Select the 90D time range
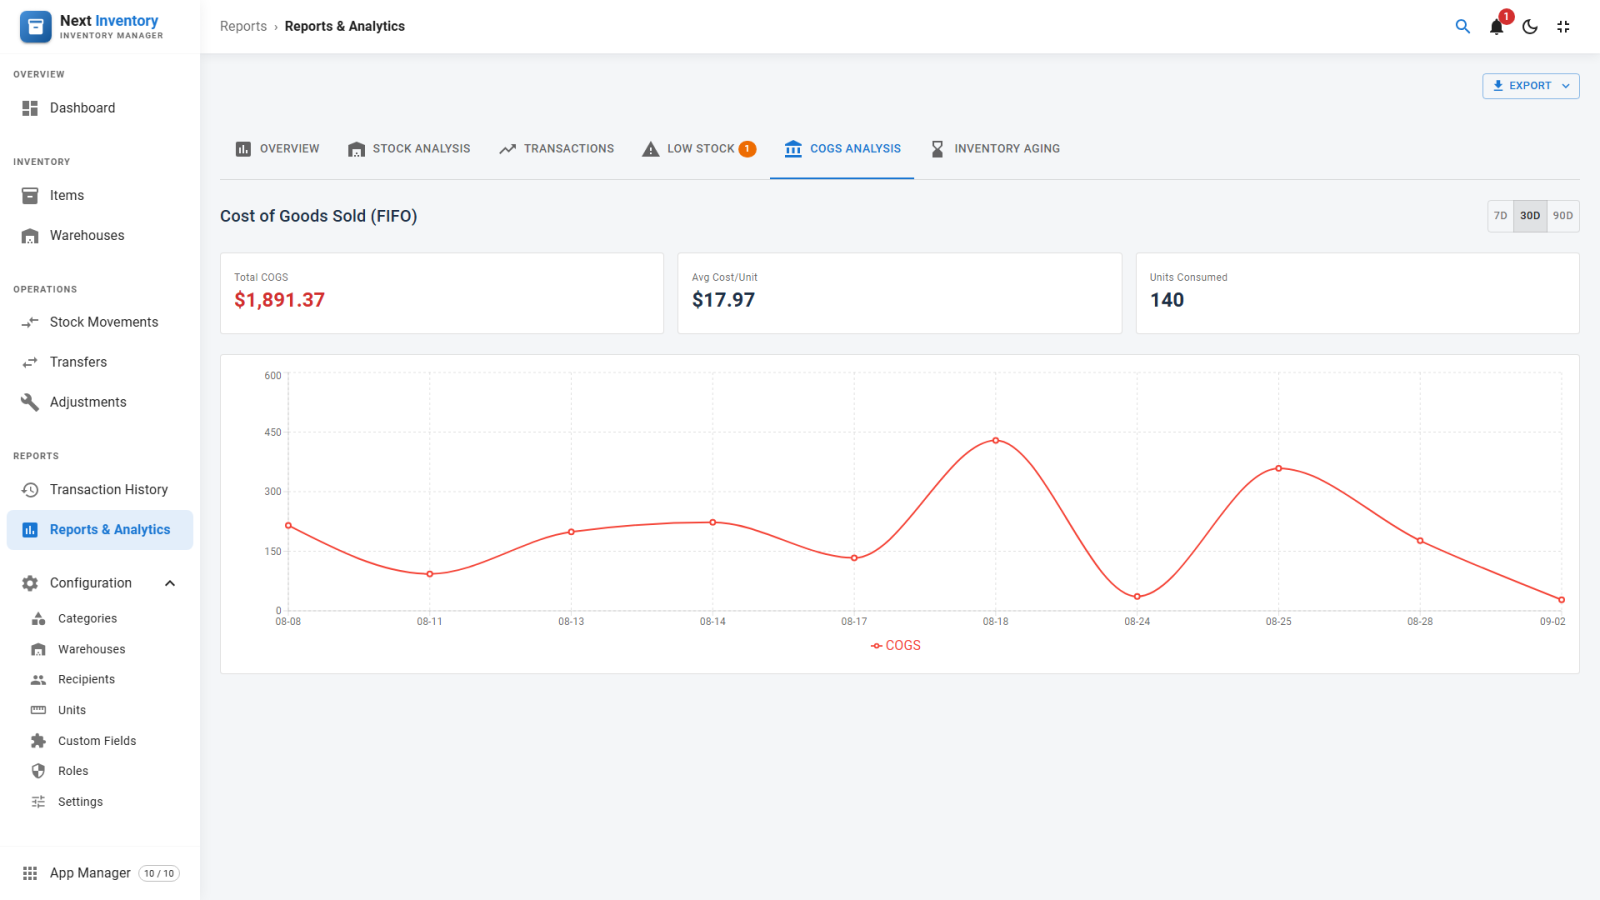The width and height of the screenshot is (1600, 900). coord(1563,216)
